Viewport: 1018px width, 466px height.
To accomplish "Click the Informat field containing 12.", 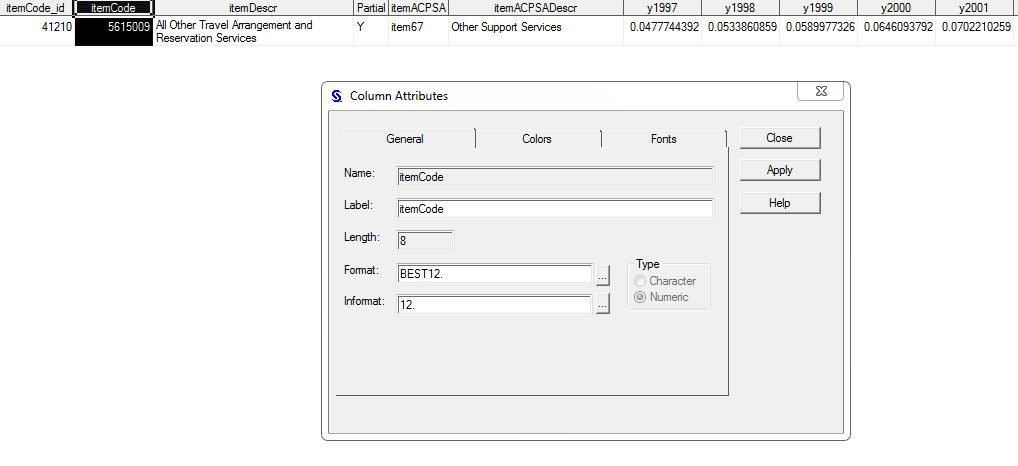I will click(494, 305).
